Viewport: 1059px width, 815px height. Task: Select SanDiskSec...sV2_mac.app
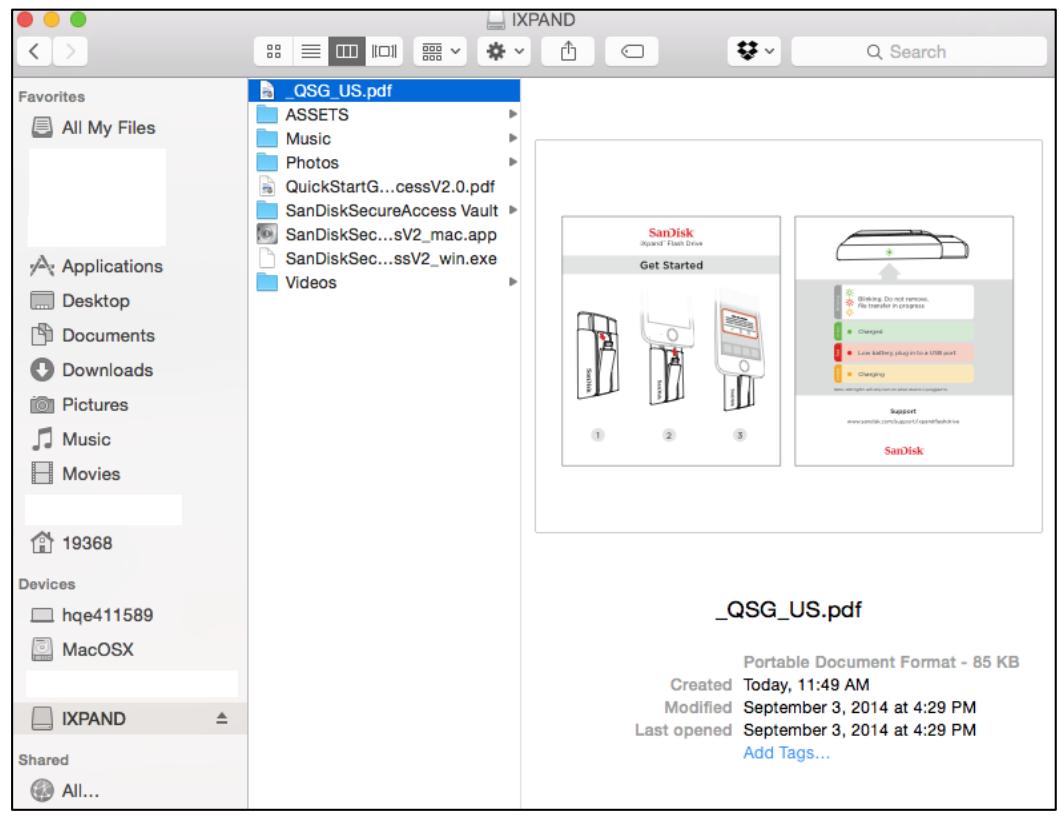pyautogui.click(x=384, y=234)
